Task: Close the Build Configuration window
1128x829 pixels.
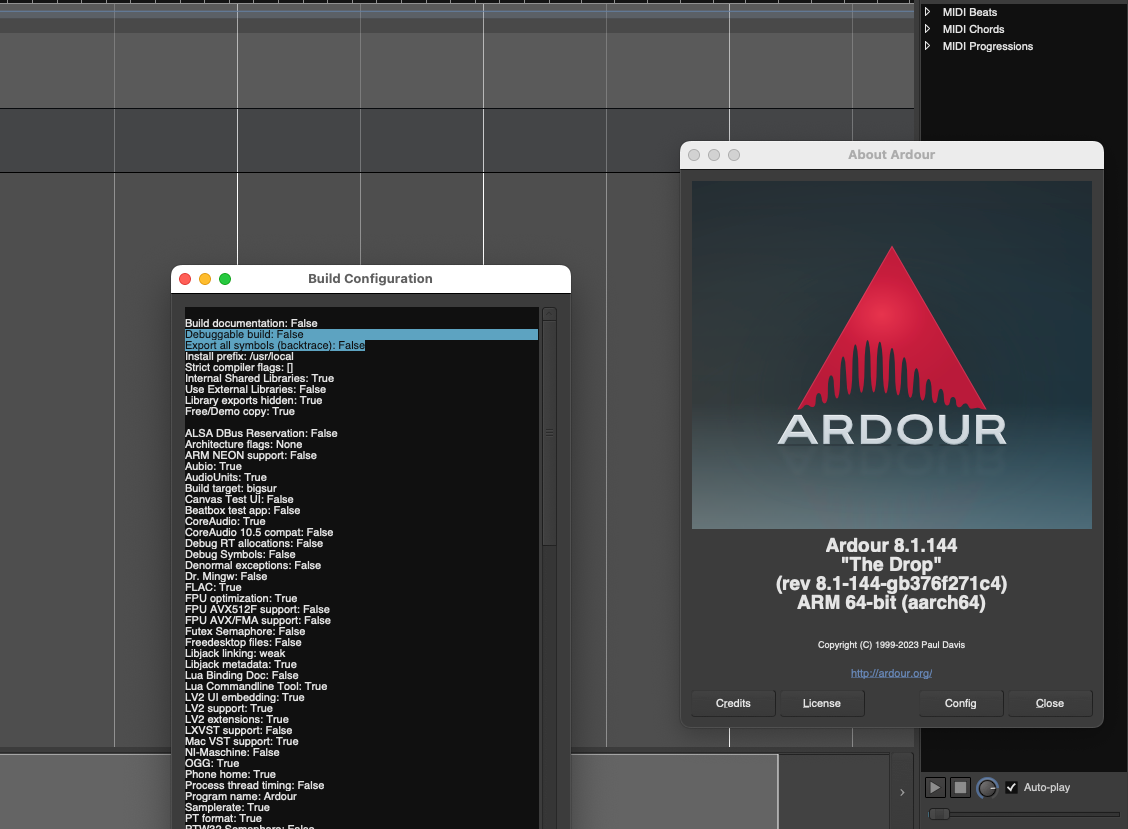Action: [x=185, y=279]
